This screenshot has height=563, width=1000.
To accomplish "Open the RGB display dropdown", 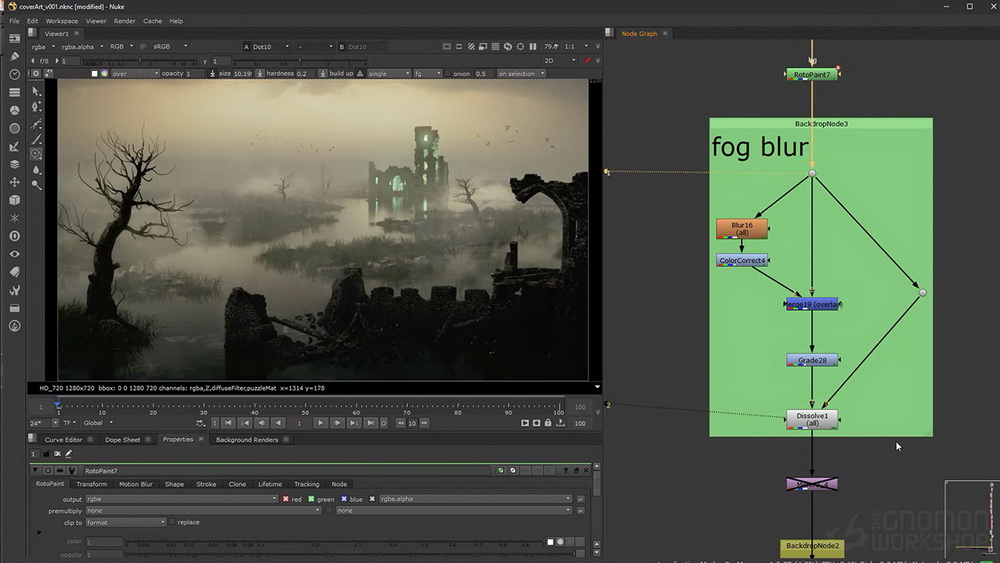I will 122,47.
